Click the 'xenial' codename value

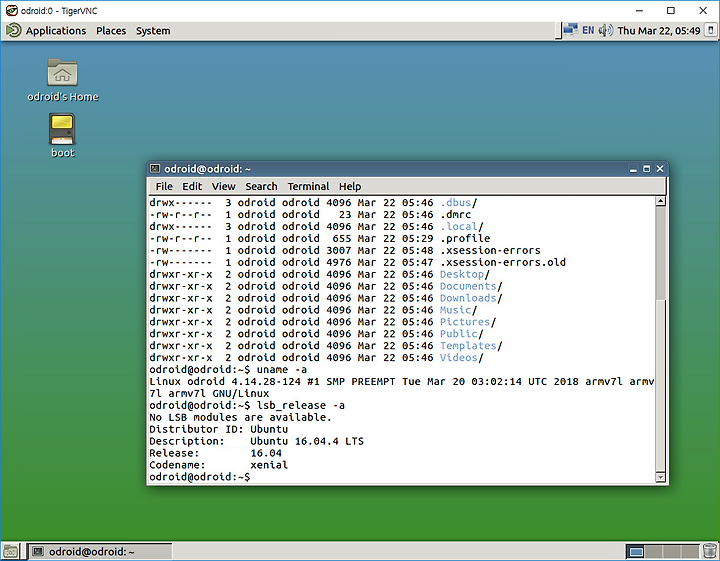click(x=269, y=465)
